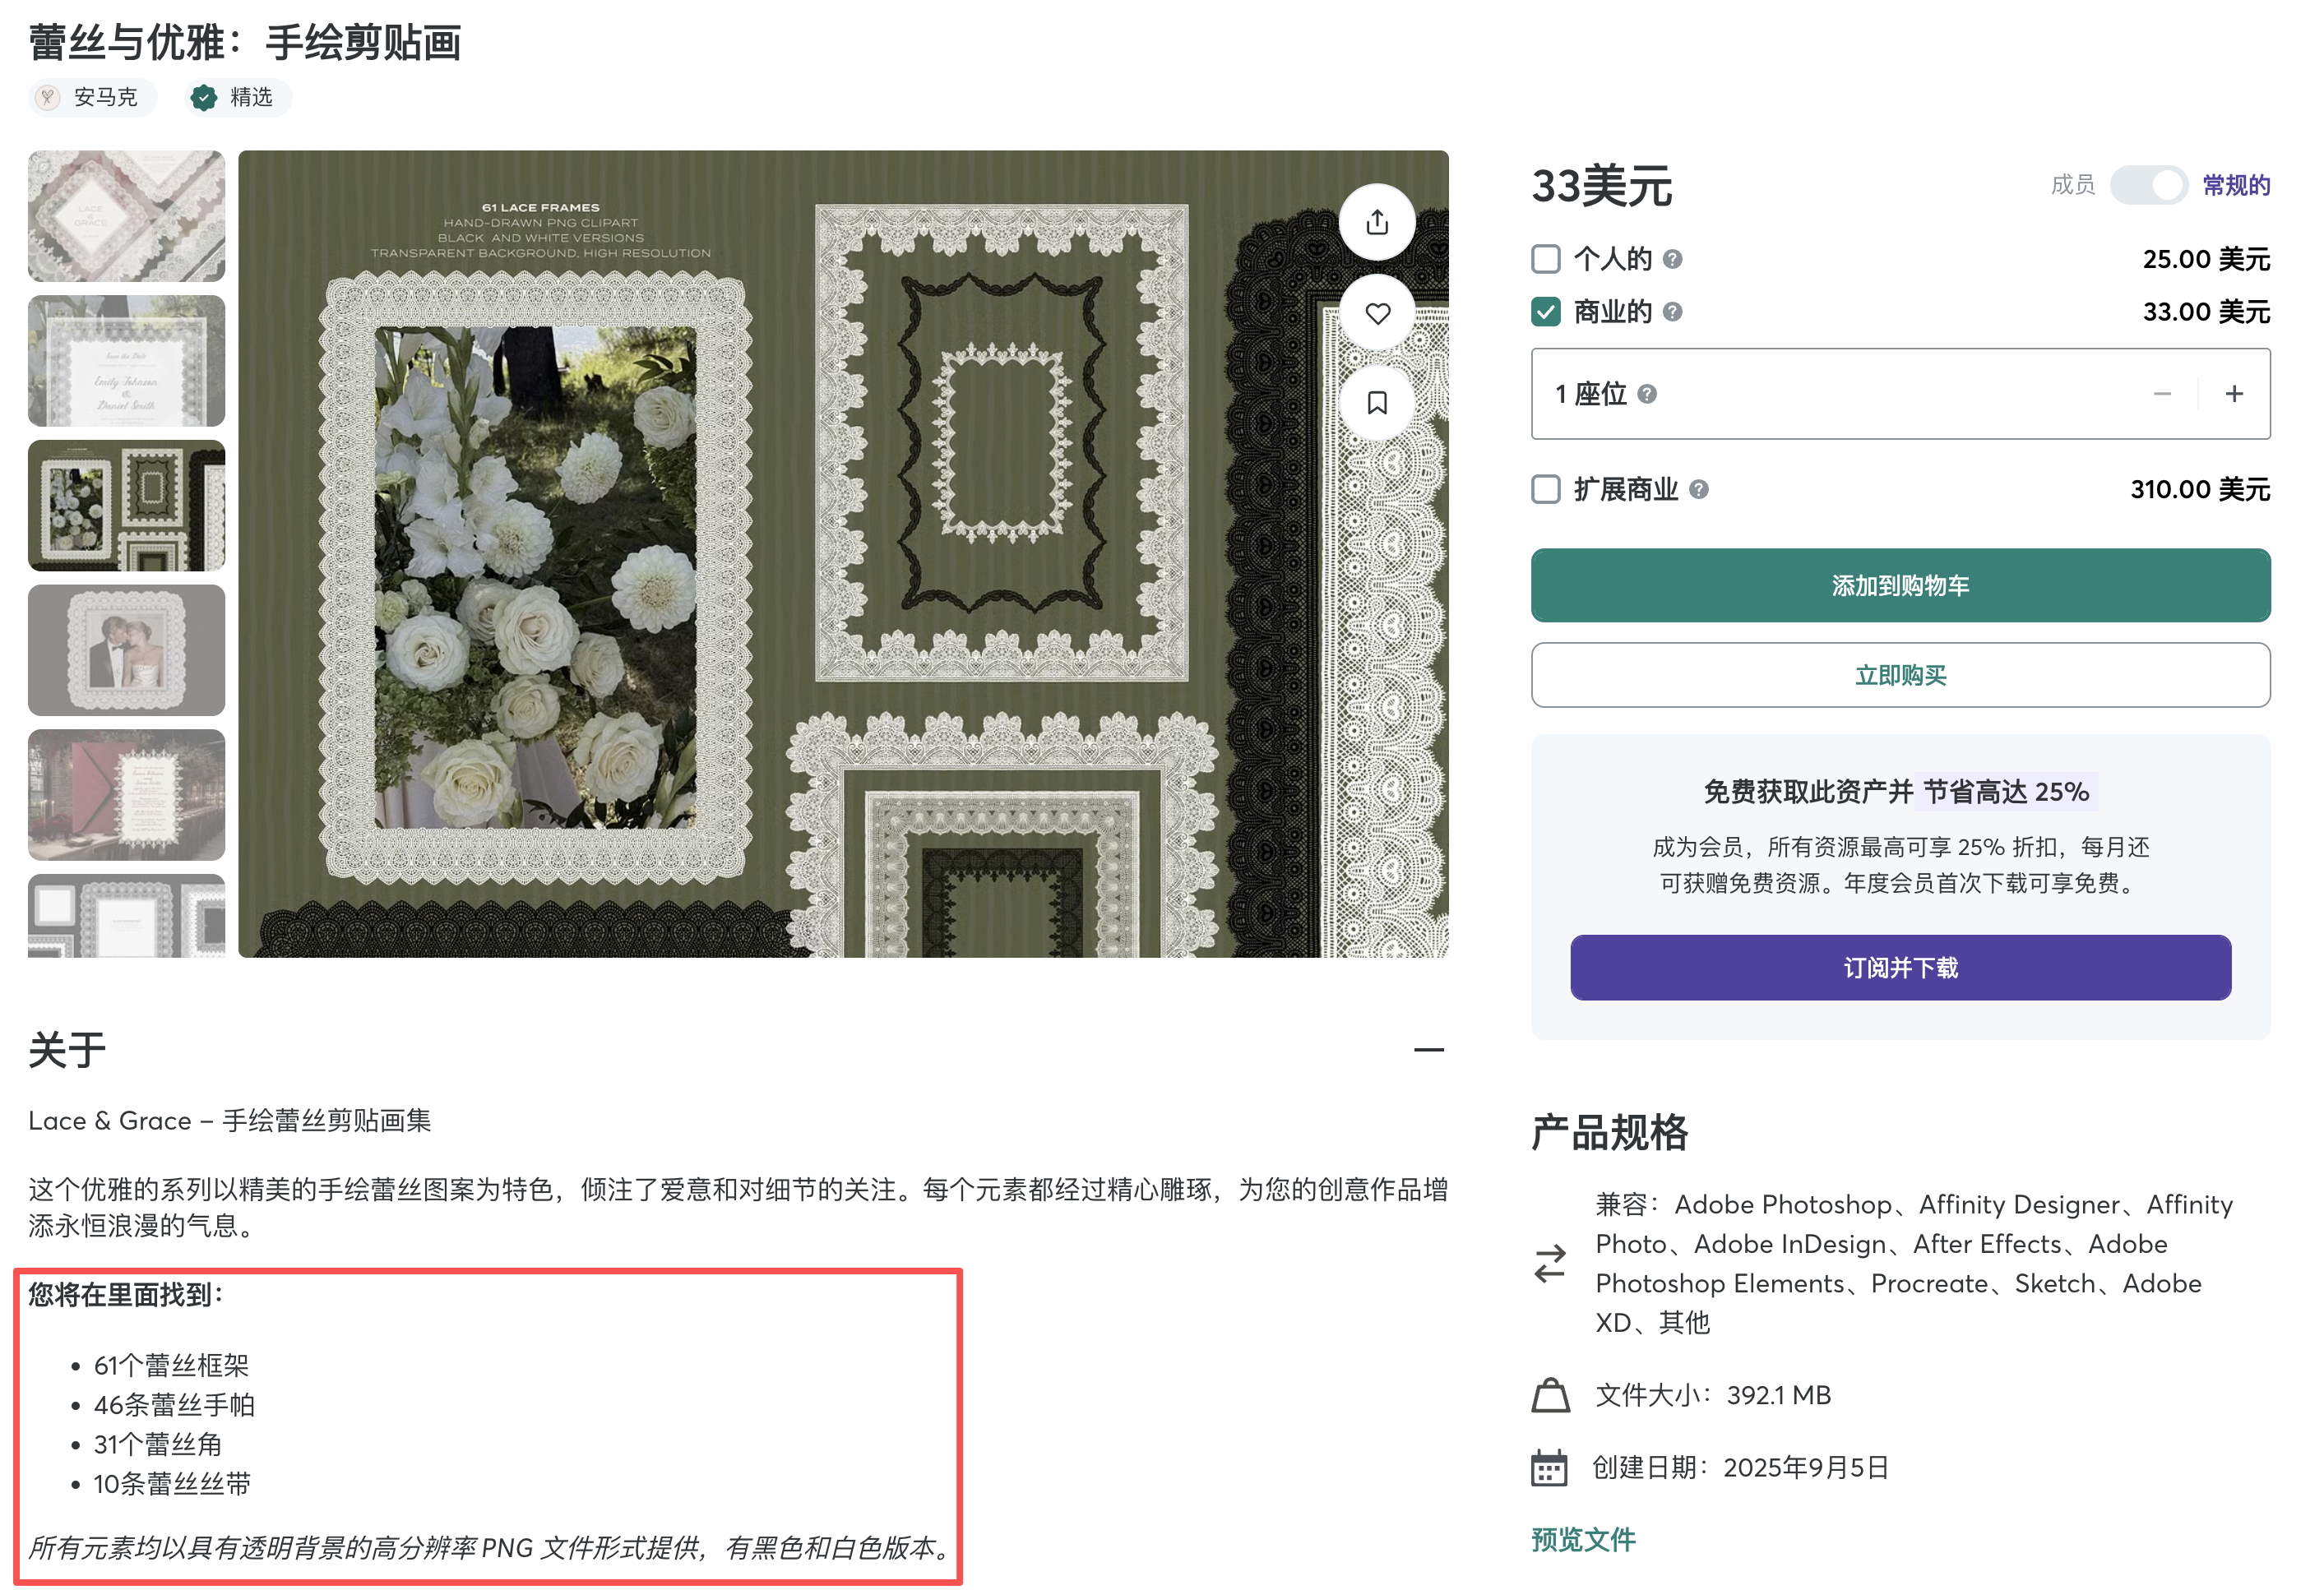Like the product with the heart icon
The height and width of the screenshot is (1590, 2324).
coord(1377,313)
